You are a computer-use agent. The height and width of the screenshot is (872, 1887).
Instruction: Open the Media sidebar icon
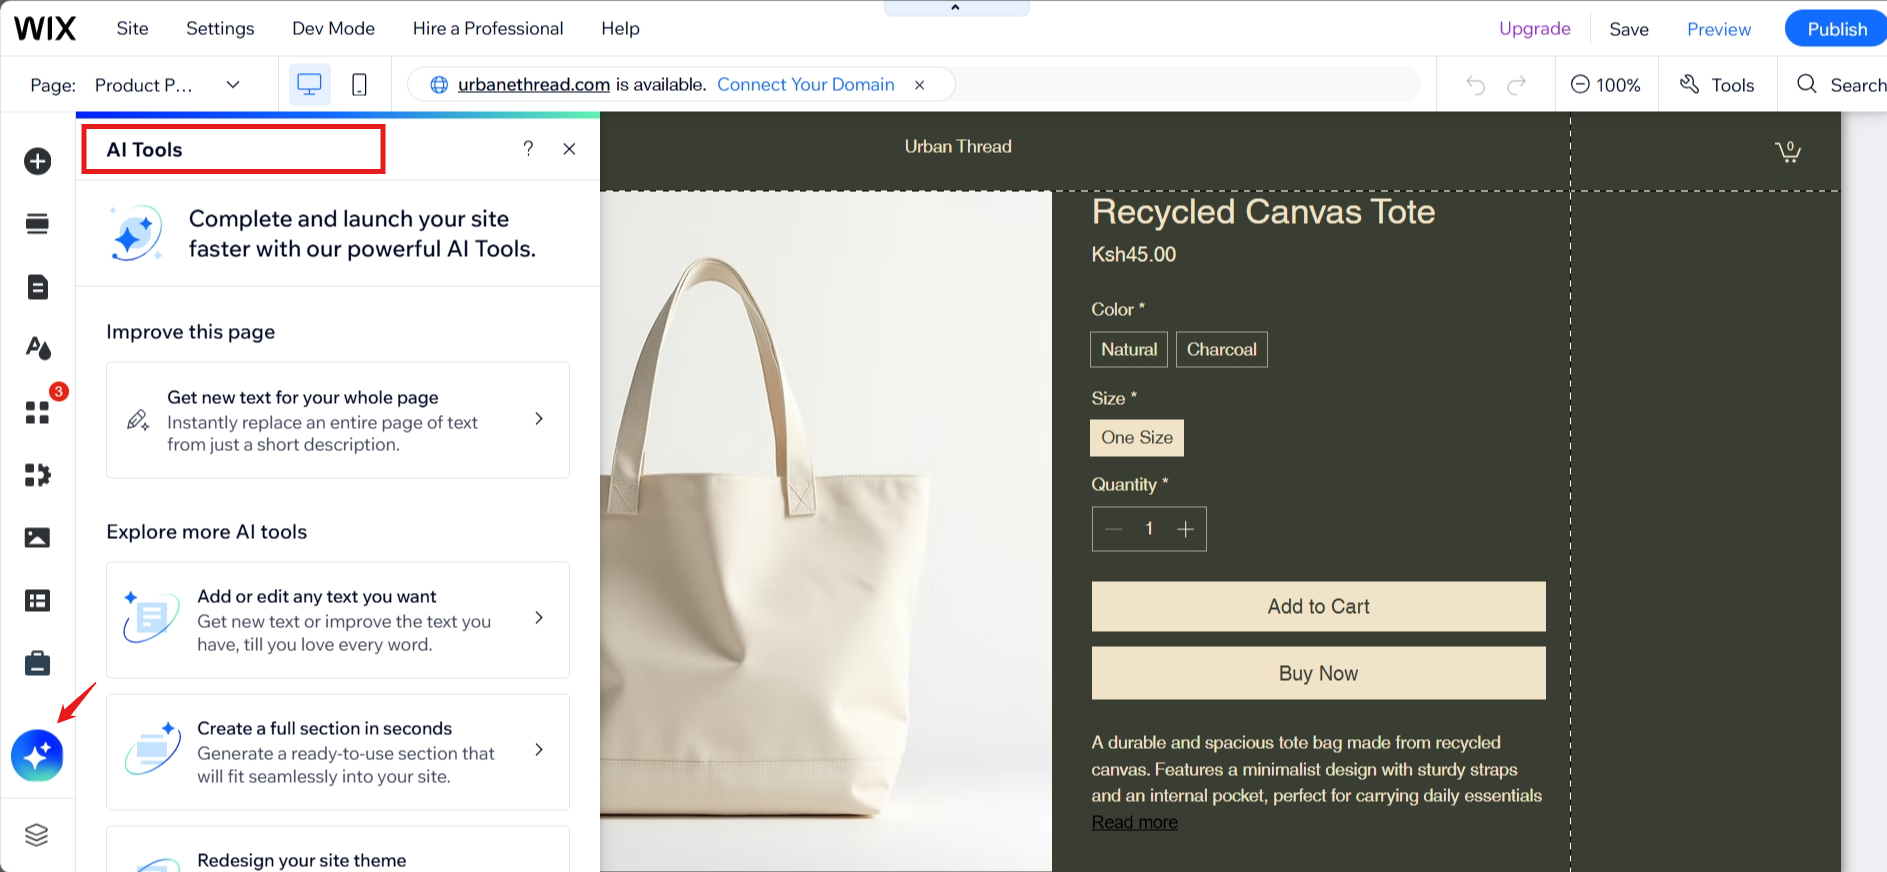[37, 538]
